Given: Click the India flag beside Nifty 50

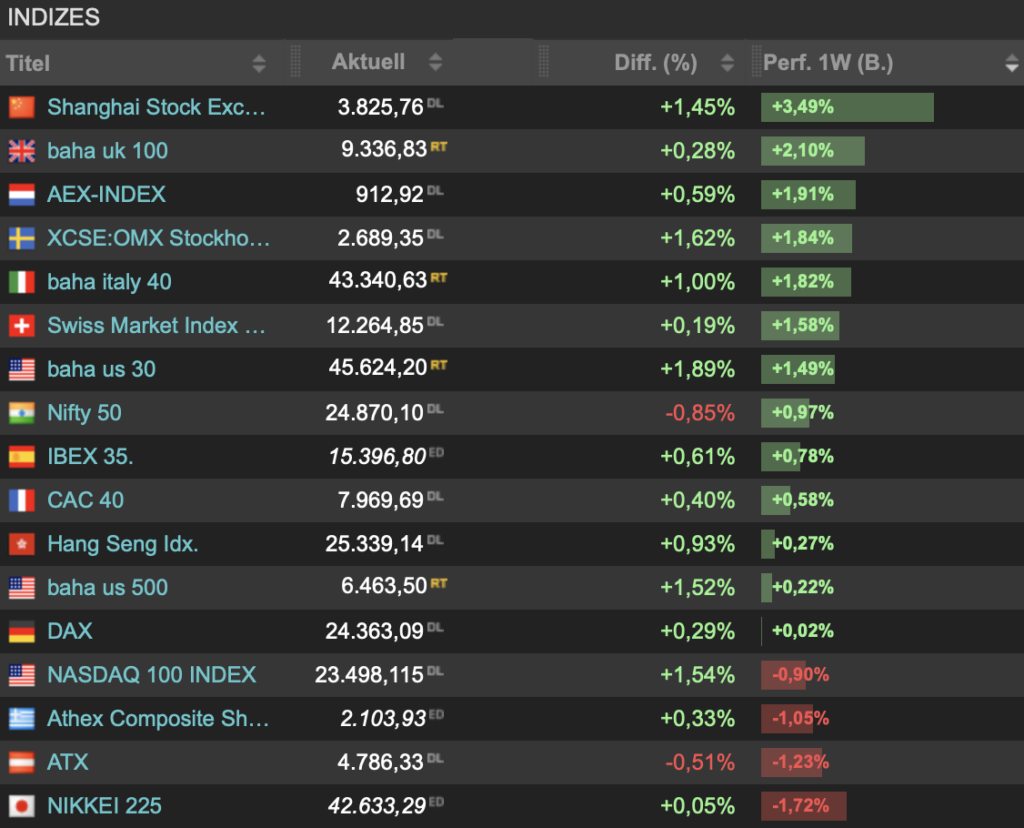Looking at the screenshot, I should (x=22, y=413).
